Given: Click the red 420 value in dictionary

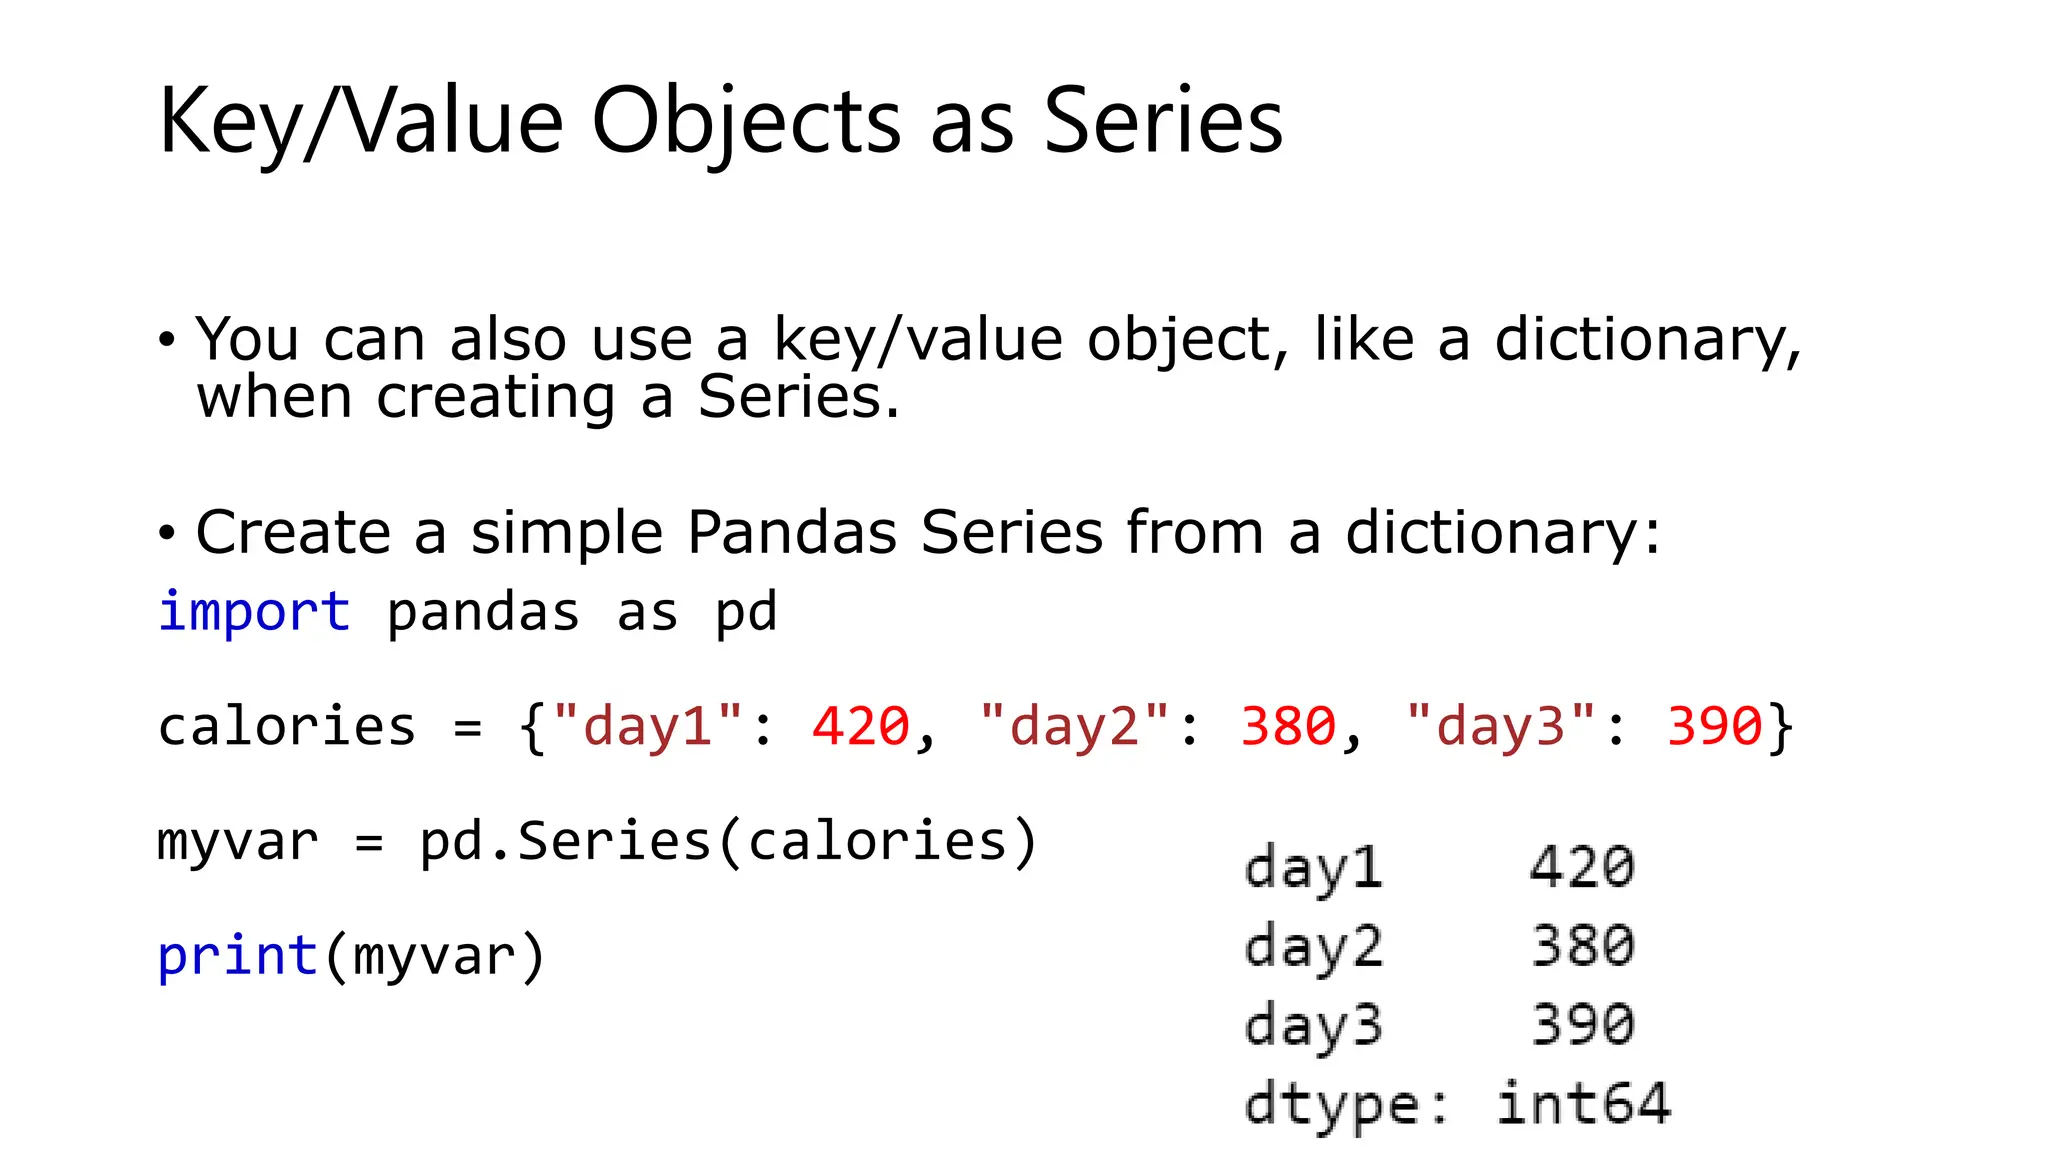Looking at the screenshot, I should (861, 726).
